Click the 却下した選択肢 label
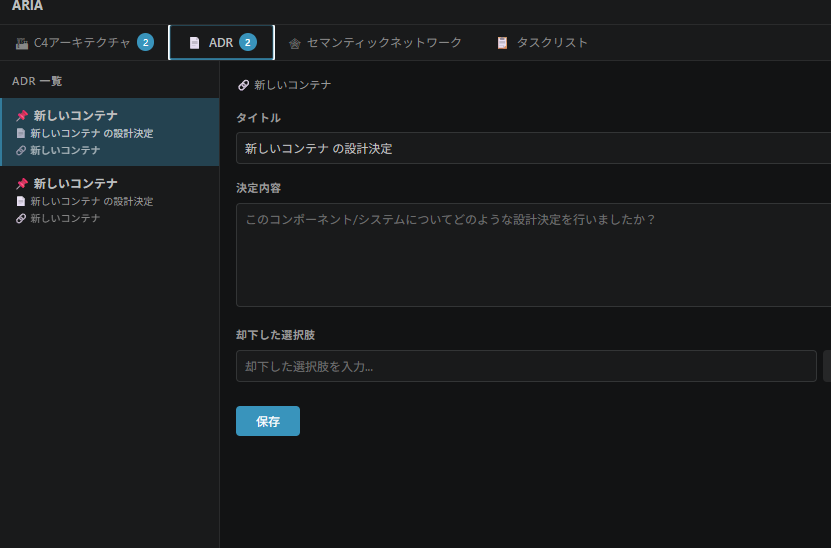The height and width of the screenshot is (548, 831). click(x=276, y=335)
